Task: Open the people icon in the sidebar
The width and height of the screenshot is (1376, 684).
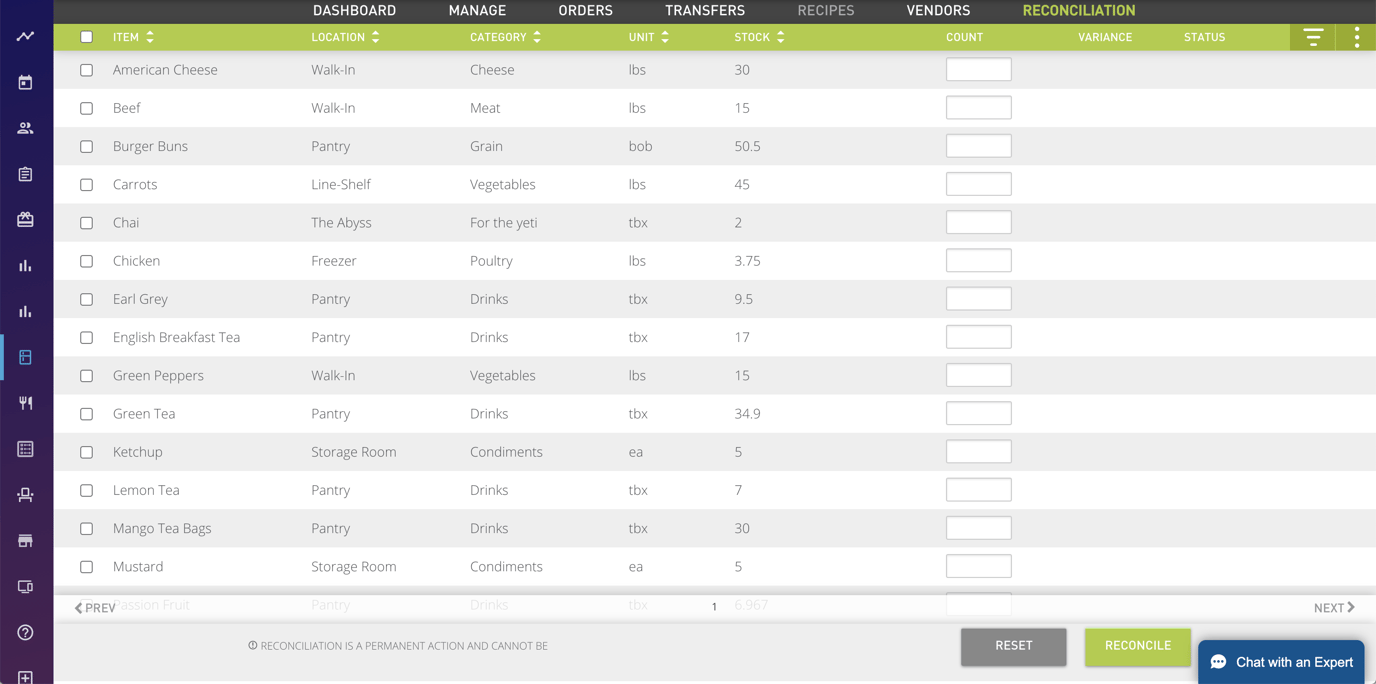Action: pyautogui.click(x=25, y=128)
